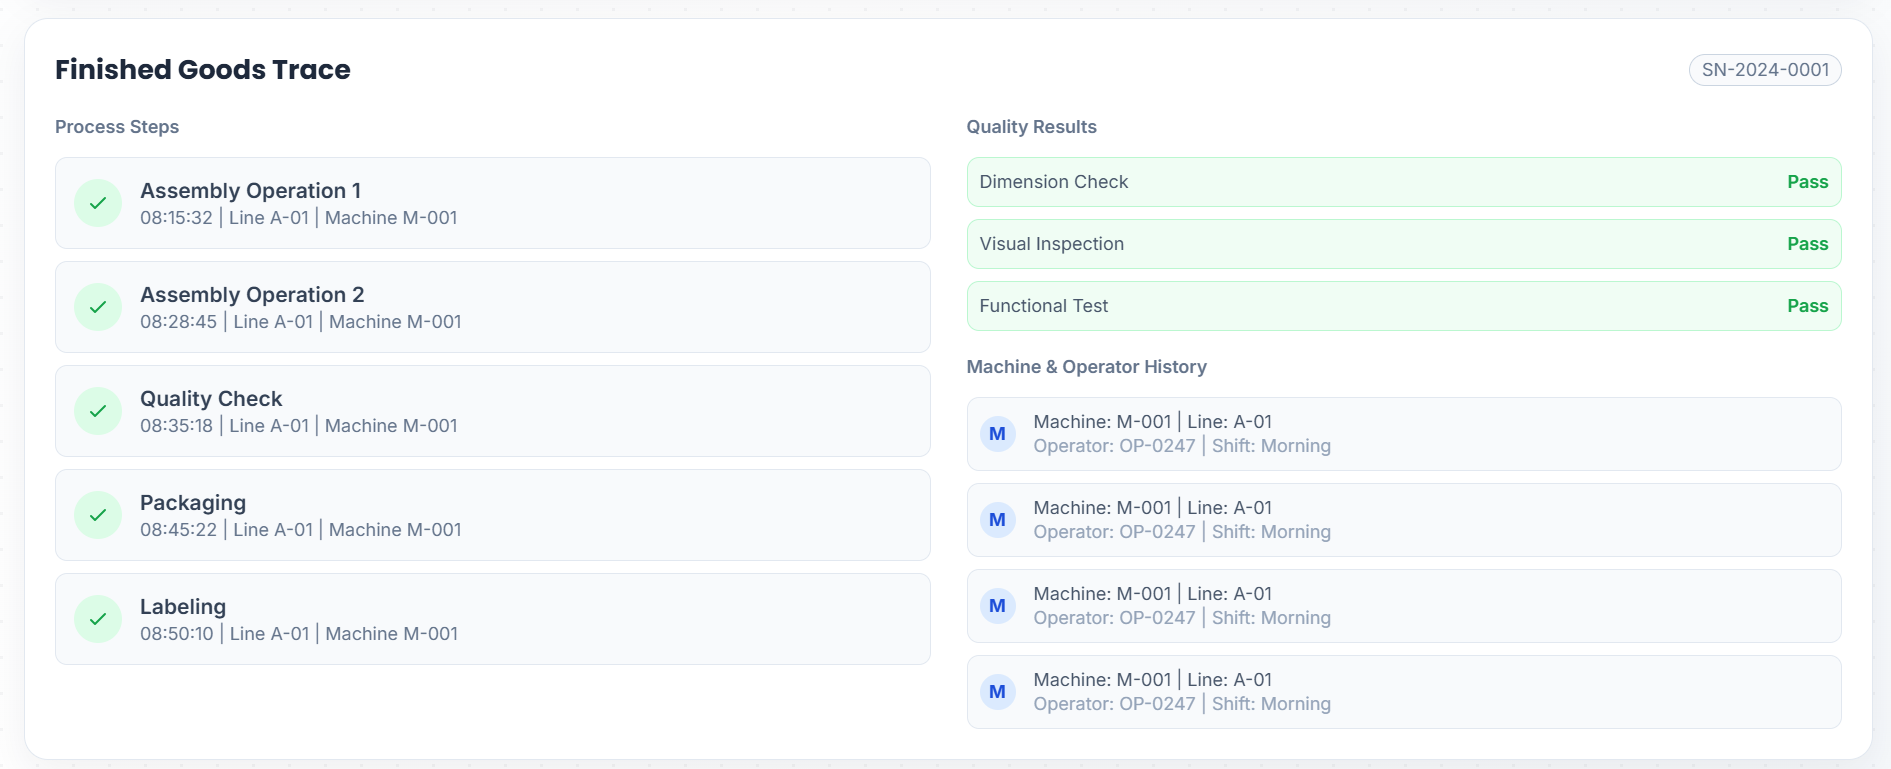Click the Pass status for Dimension Check
The width and height of the screenshot is (1891, 769).
[1807, 182]
